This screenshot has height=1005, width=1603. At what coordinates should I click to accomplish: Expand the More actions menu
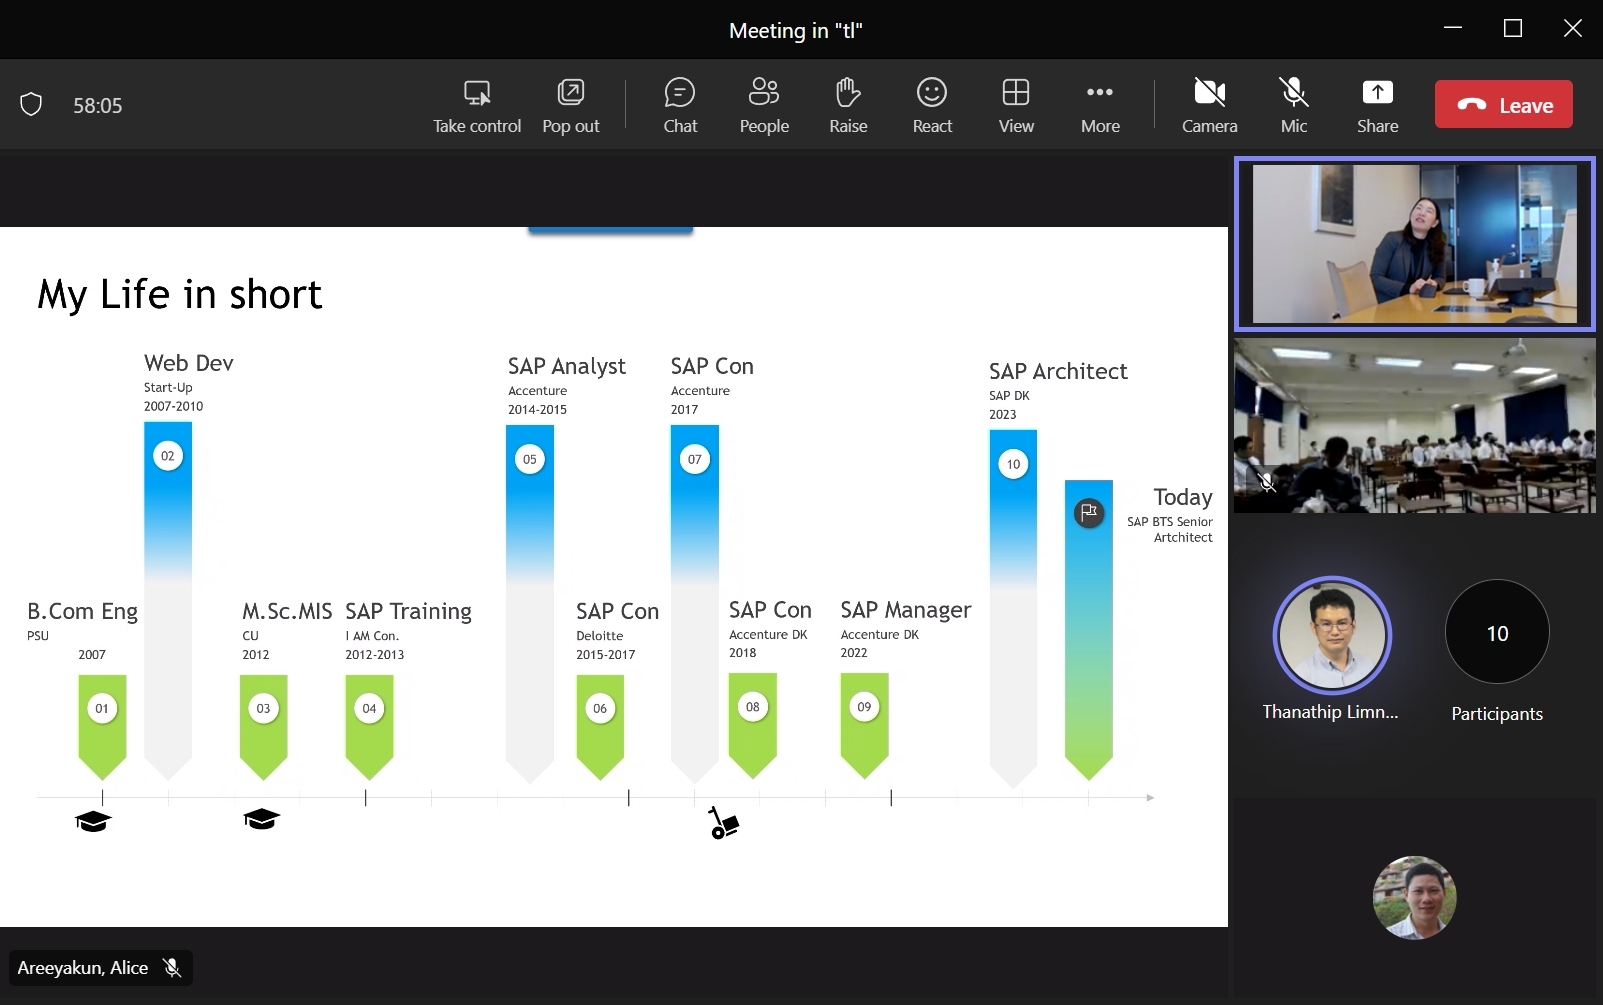(x=1100, y=105)
